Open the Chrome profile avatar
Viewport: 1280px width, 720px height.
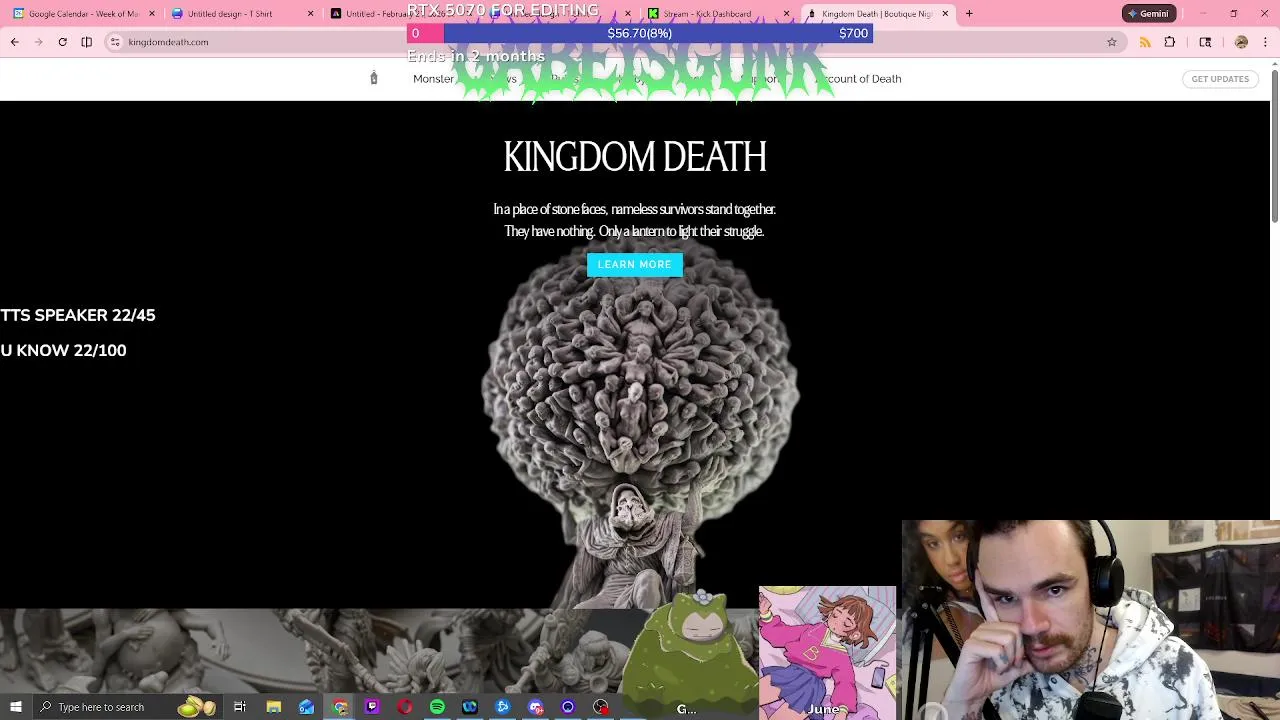(x=1241, y=42)
